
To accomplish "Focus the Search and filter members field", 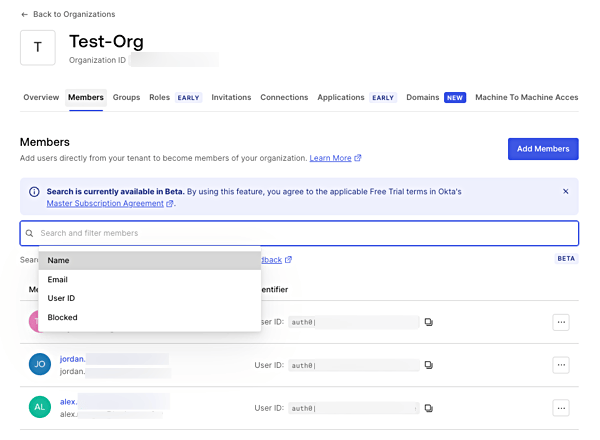I will (x=299, y=233).
